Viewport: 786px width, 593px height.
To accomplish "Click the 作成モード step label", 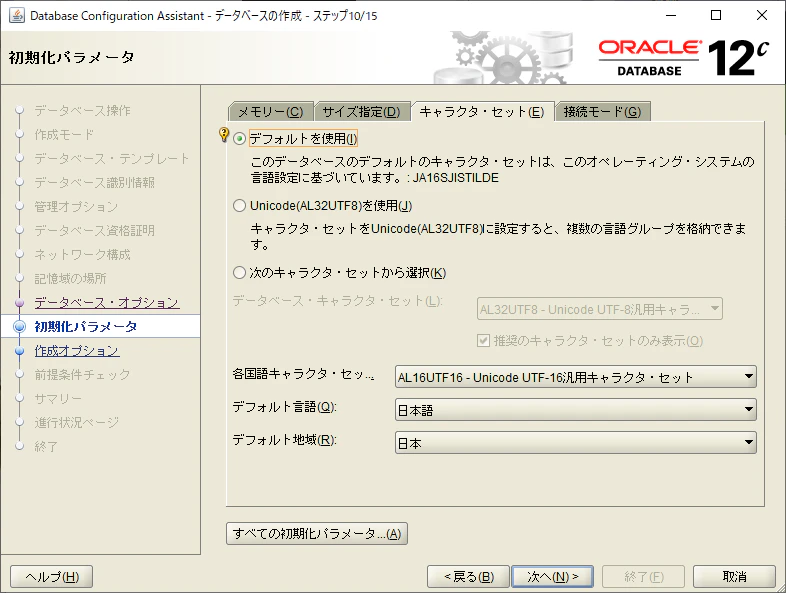I will [64, 134].
